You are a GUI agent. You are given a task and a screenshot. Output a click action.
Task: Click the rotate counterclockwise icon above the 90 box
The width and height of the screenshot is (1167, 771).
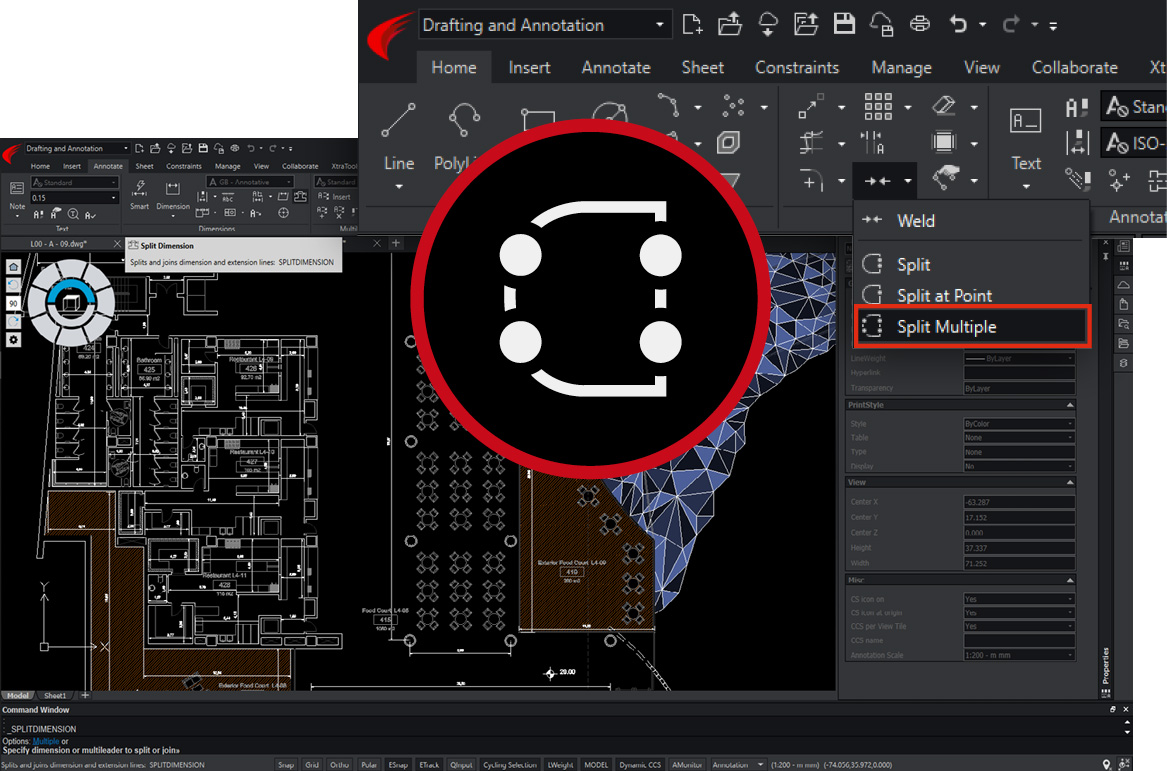13,285
